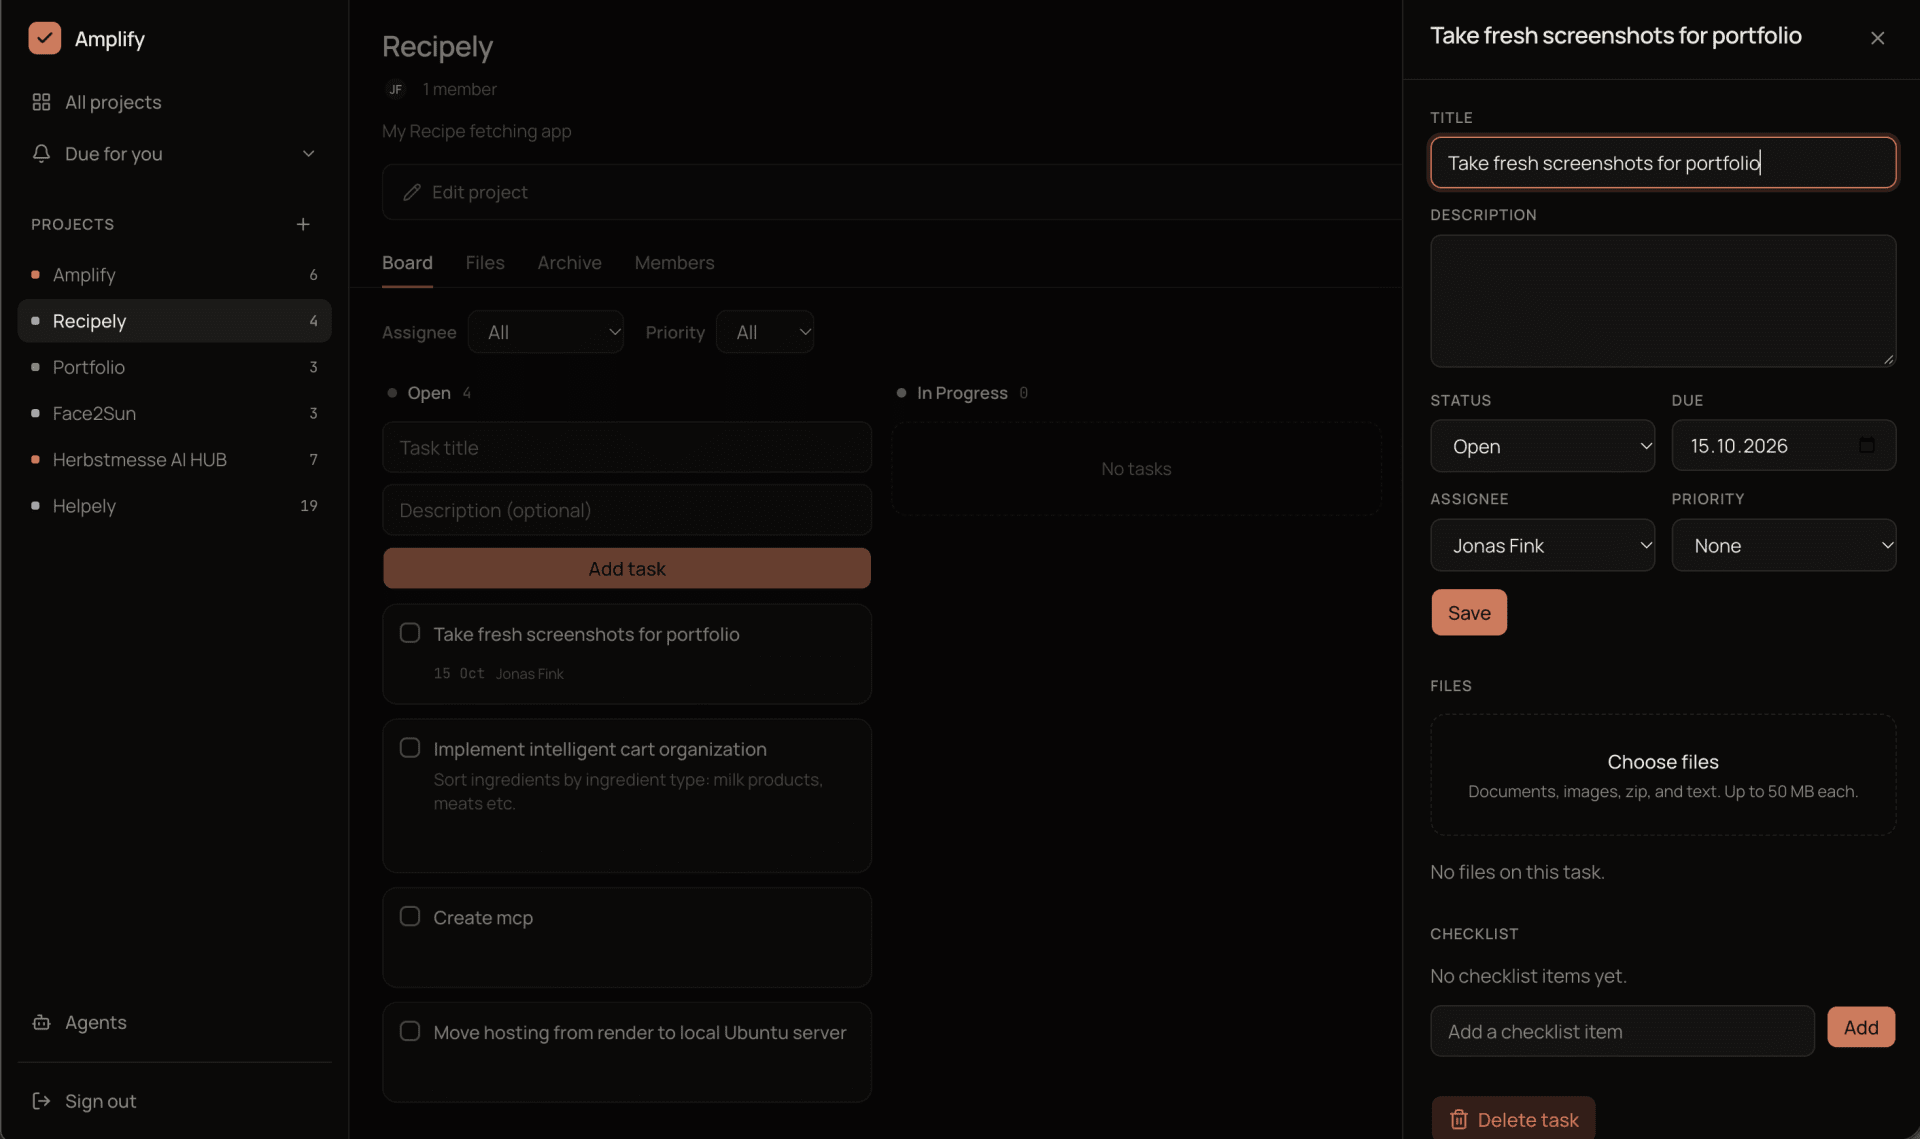Click the Due for you bell icon
Viewport: 1920px width, 1139px height.
pos(41,153)
